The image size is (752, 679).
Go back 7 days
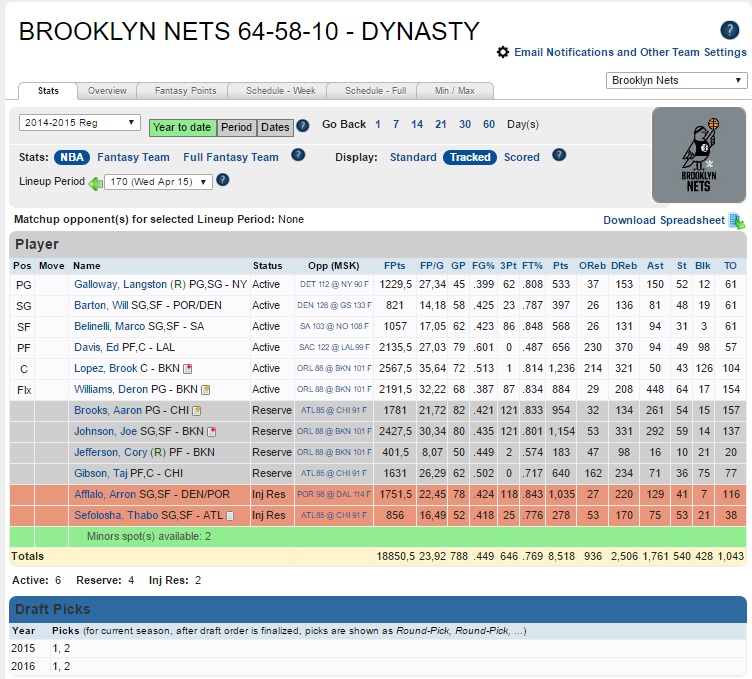coord(396,125)
